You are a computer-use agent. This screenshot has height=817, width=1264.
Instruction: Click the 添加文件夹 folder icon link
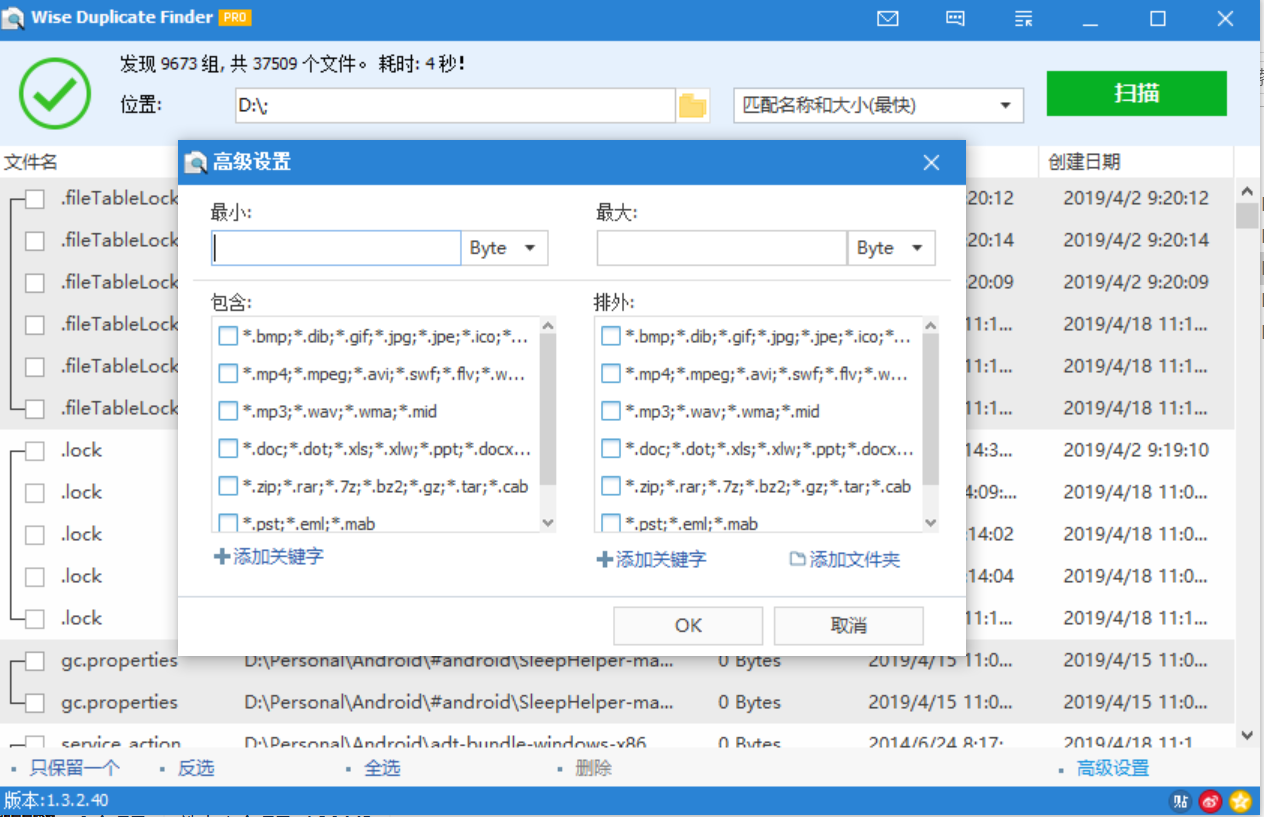tap(797, 559)
